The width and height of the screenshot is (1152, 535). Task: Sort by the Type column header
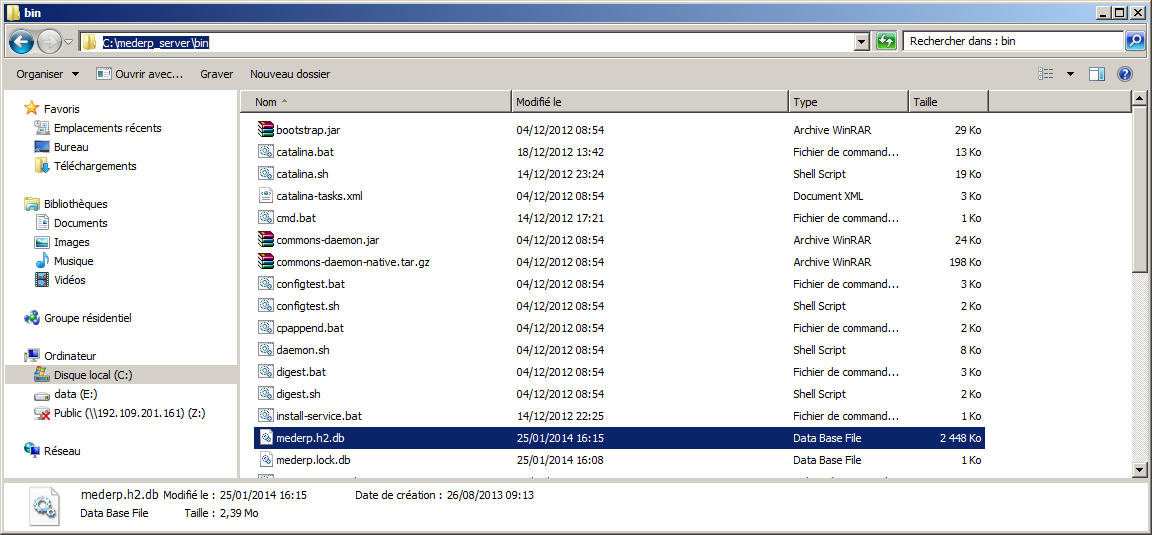849,102
